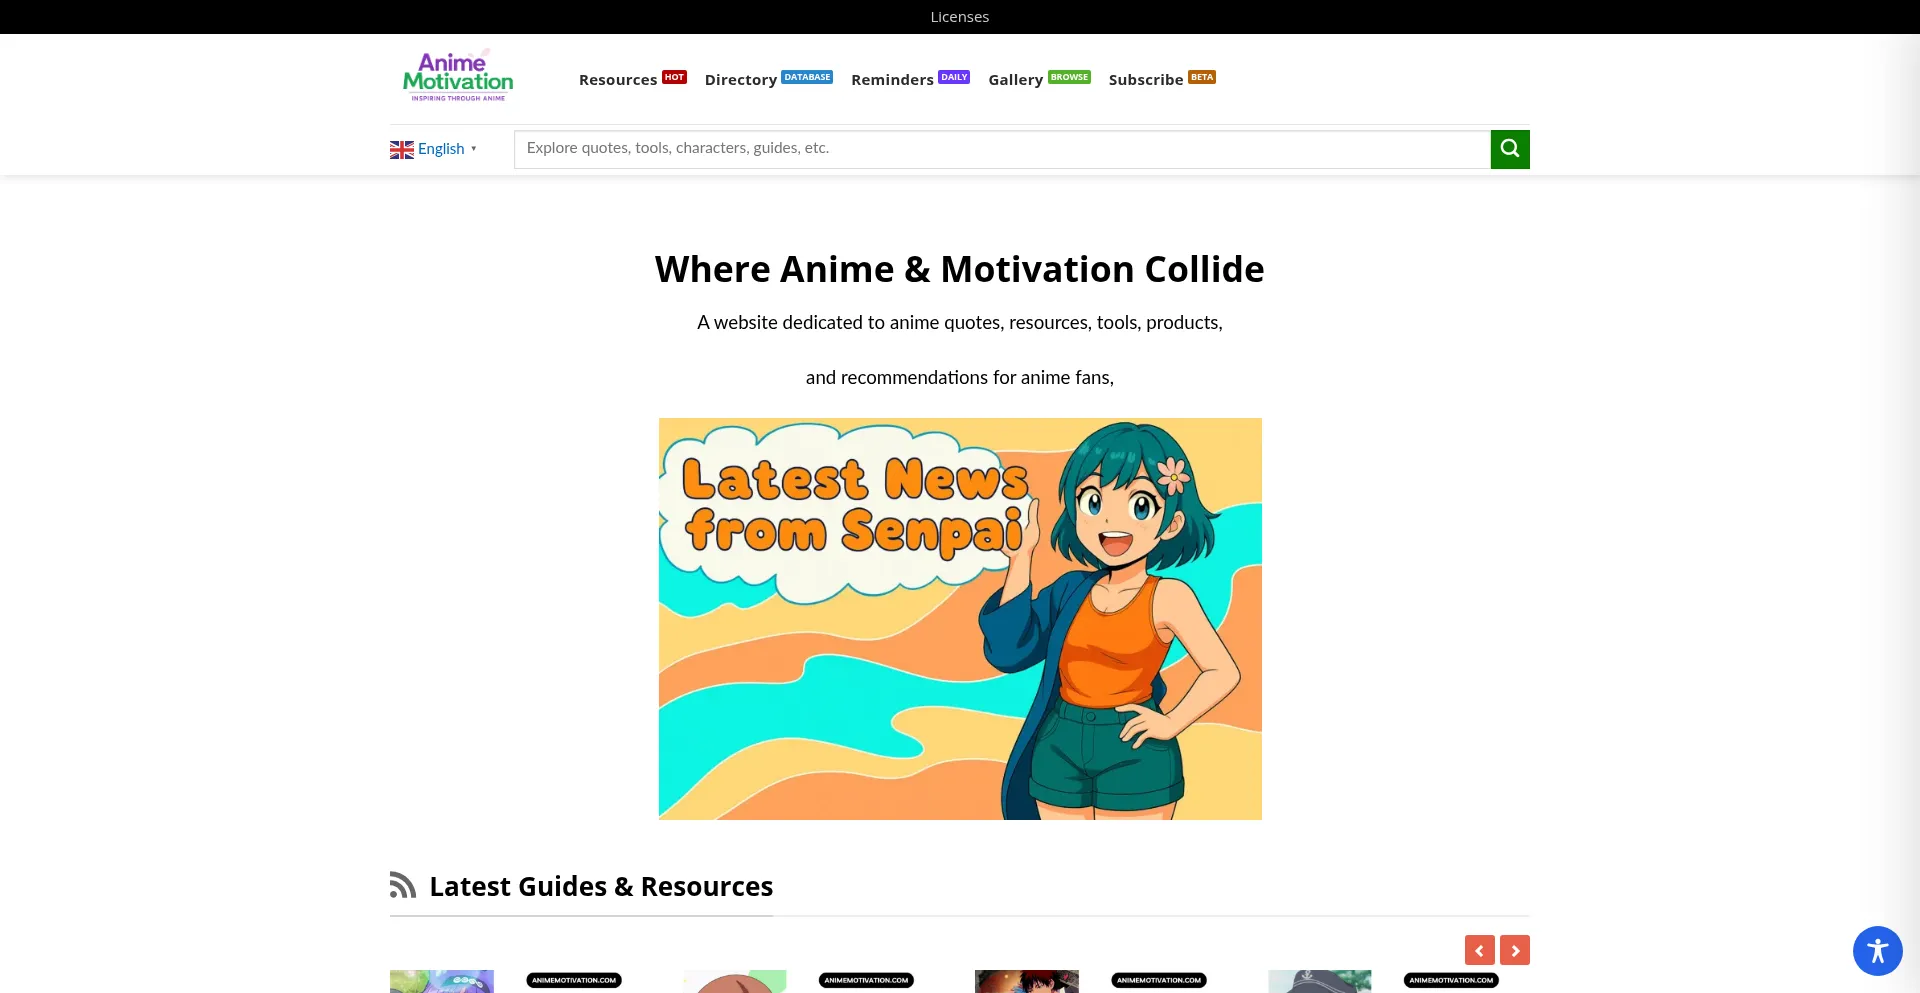The image size is (1920, 993).
Task: Open the accessibility options widget
Action: [1877, 950]
